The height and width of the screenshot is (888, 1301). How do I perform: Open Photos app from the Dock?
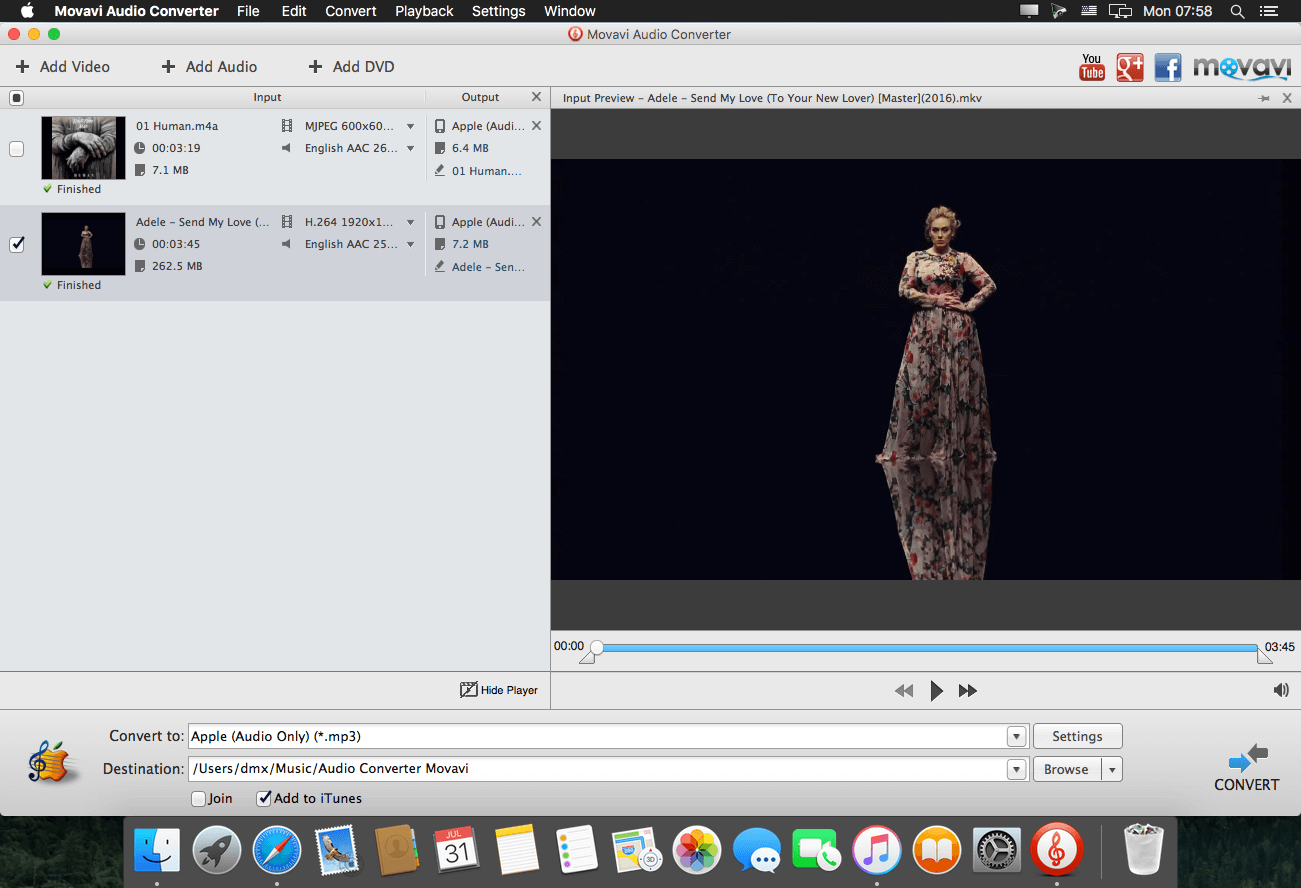coord(697,851)
